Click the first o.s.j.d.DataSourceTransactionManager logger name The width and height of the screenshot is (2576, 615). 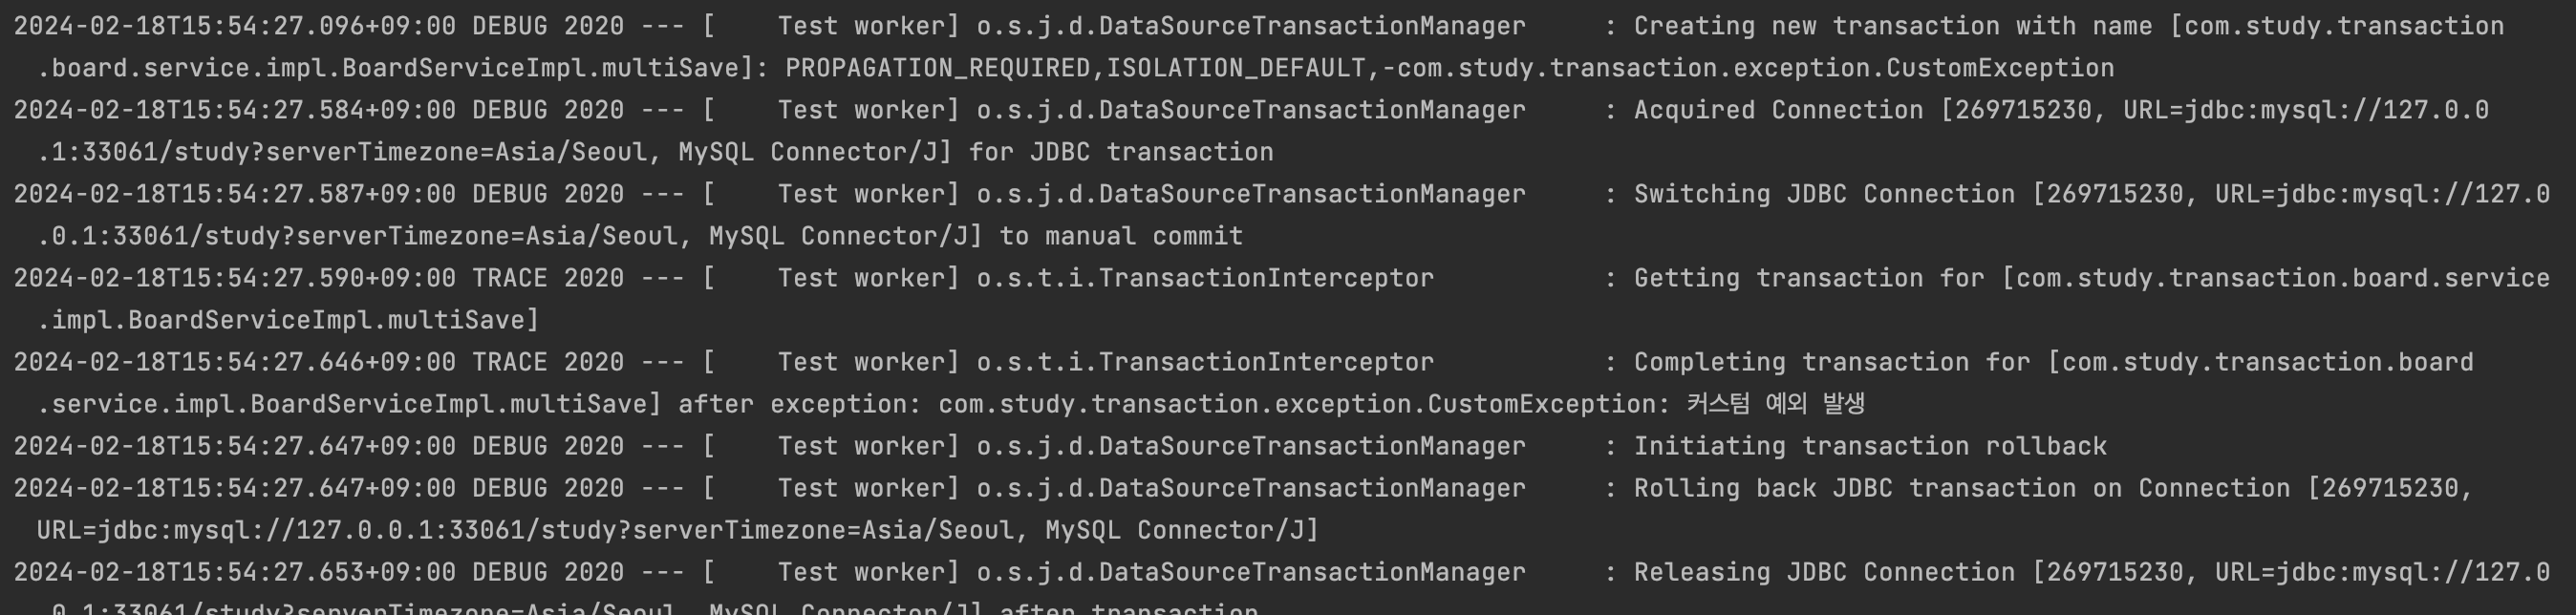tap(1251, 26)
